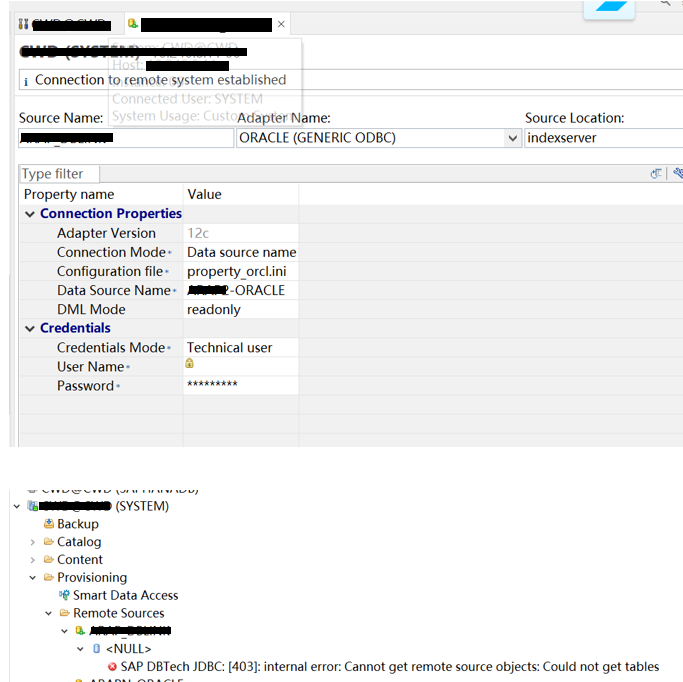Click the DML Mode property label
The width and height of the screenshot is (683, 682).
click(91, 309)
